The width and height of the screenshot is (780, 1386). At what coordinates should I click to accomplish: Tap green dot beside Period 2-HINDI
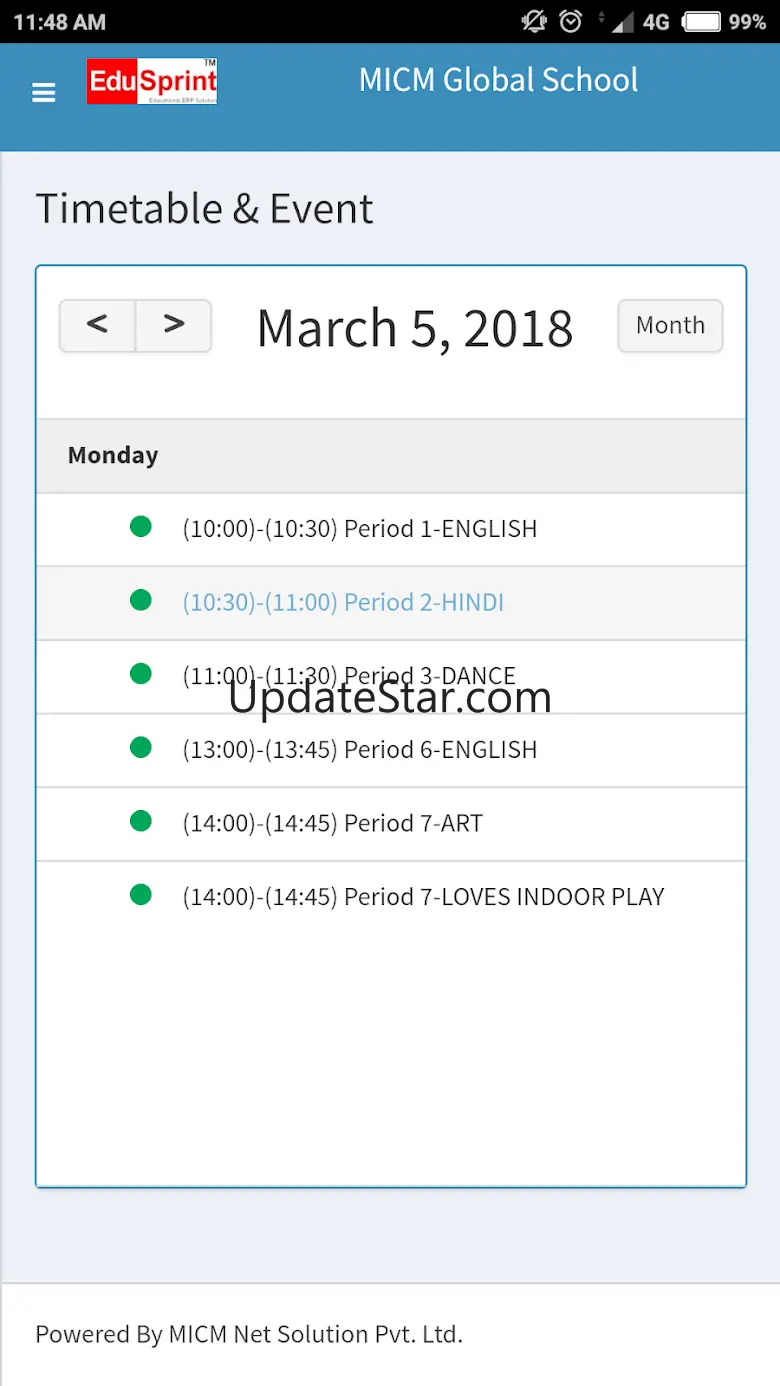pos(141,600)
